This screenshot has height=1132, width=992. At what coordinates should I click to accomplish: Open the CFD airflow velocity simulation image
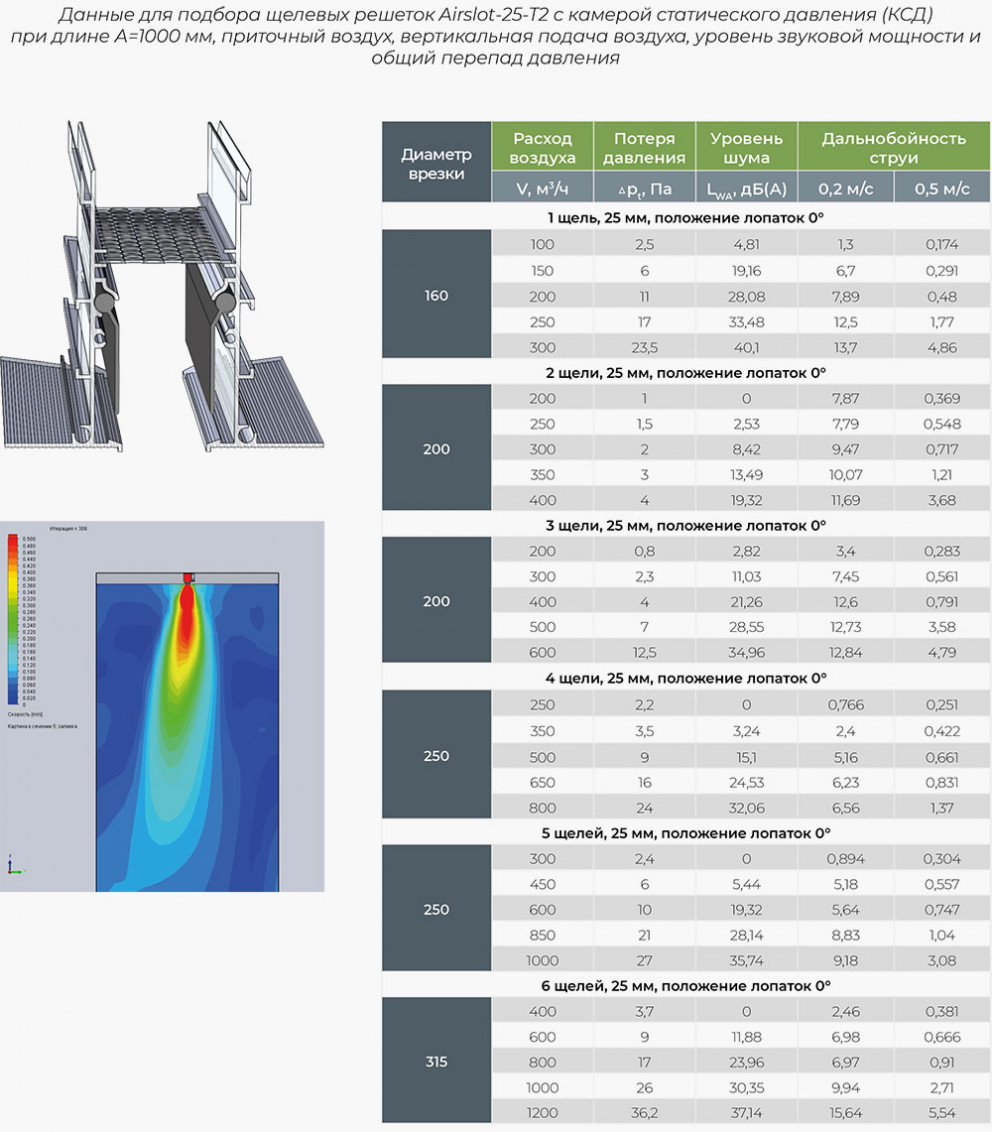(x=162, y=706)
